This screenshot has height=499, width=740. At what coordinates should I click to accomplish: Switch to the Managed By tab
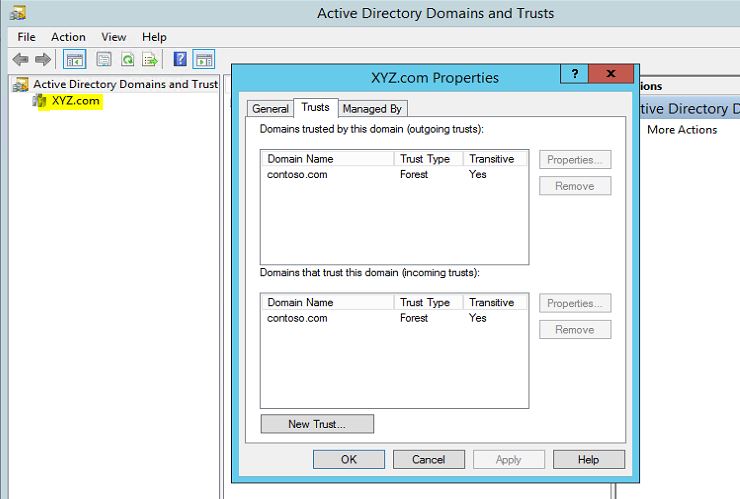[x=372, y=109]
